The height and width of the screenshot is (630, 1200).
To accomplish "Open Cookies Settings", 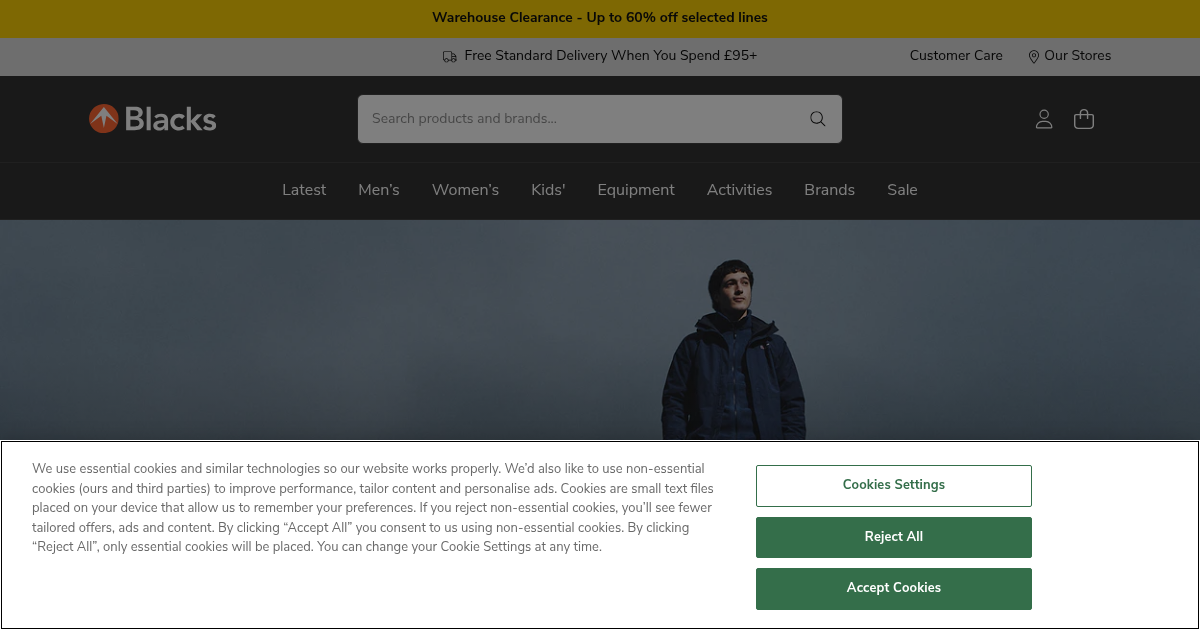I will click(894, 485).
